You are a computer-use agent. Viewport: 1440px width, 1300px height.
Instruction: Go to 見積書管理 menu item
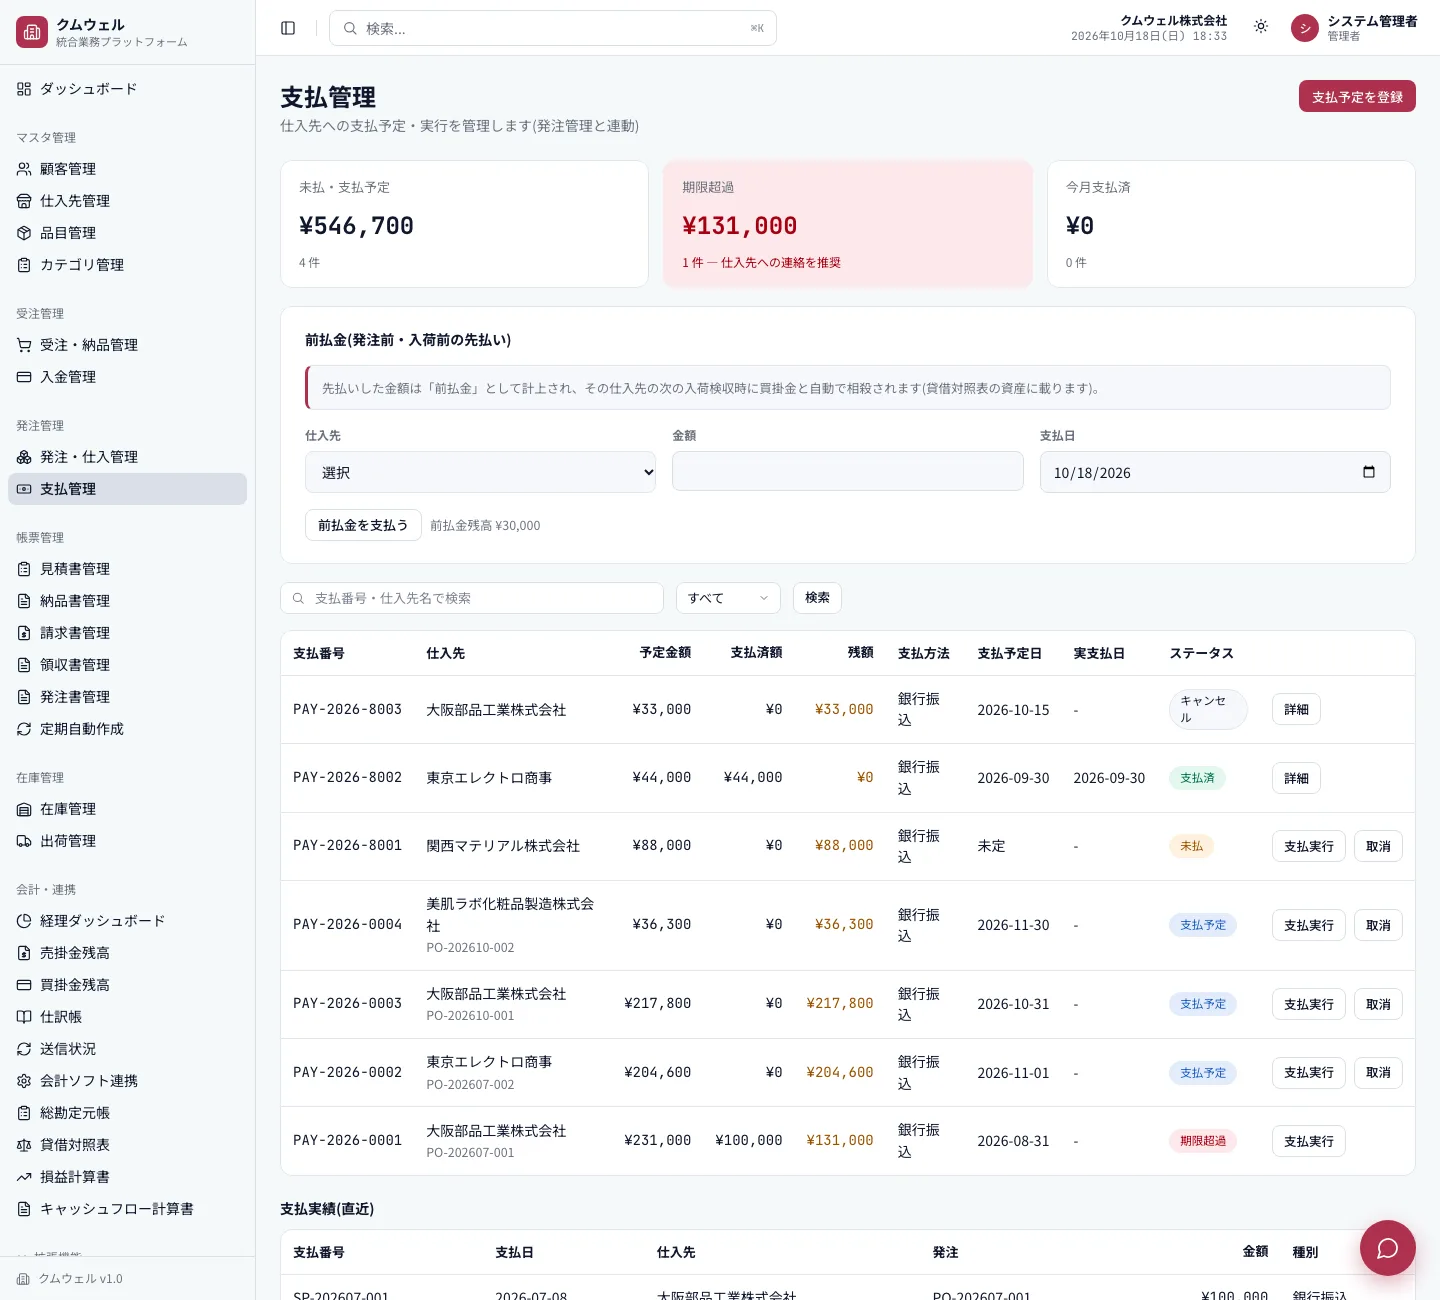pyautogui.click(x=127, y=569)
